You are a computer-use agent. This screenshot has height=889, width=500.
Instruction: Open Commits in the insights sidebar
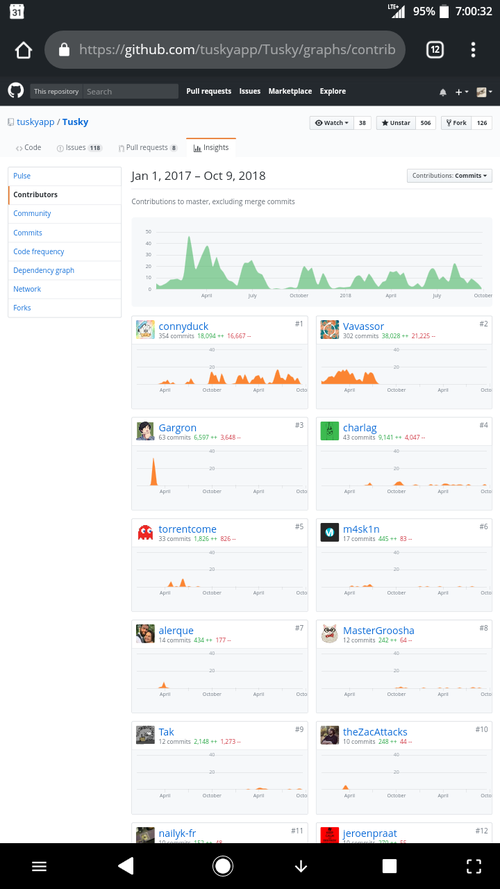coord(65,233)
